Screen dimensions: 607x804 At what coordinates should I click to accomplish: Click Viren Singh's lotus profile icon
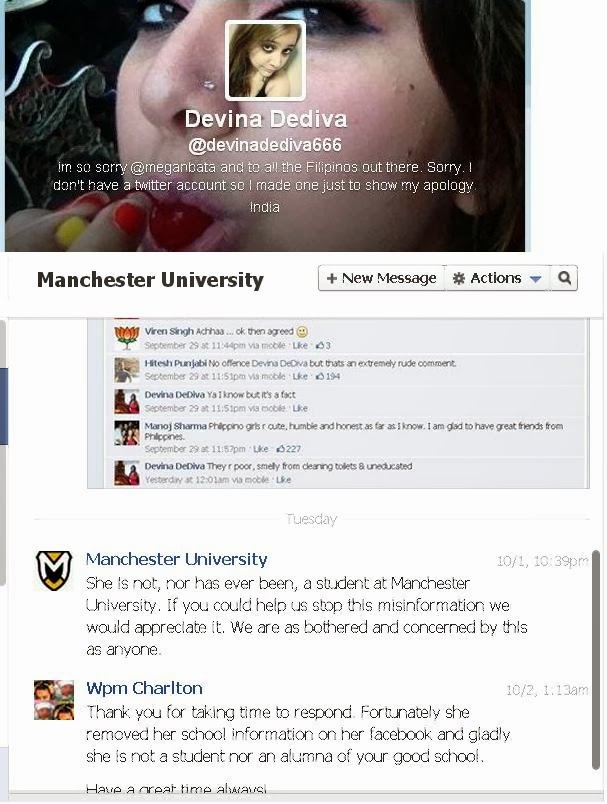127,337
